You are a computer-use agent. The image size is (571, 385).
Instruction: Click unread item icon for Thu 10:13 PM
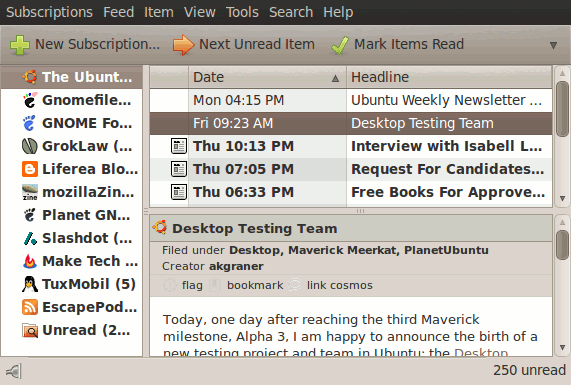(x=179, y=146)
